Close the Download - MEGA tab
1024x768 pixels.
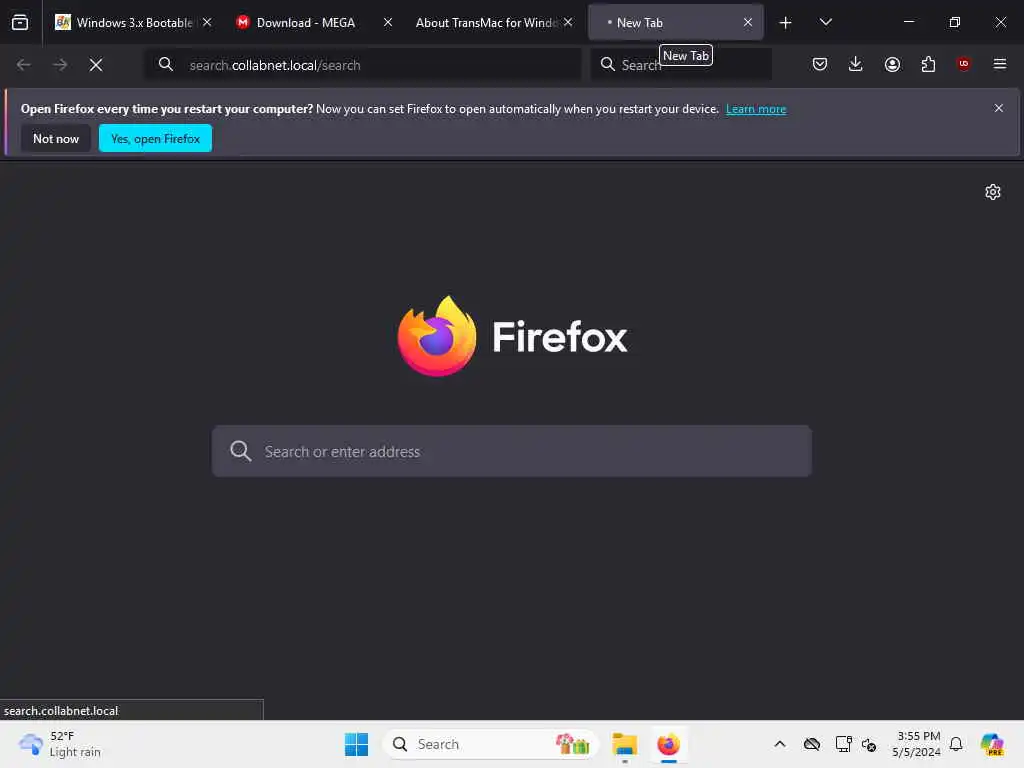tap(387, 22)
